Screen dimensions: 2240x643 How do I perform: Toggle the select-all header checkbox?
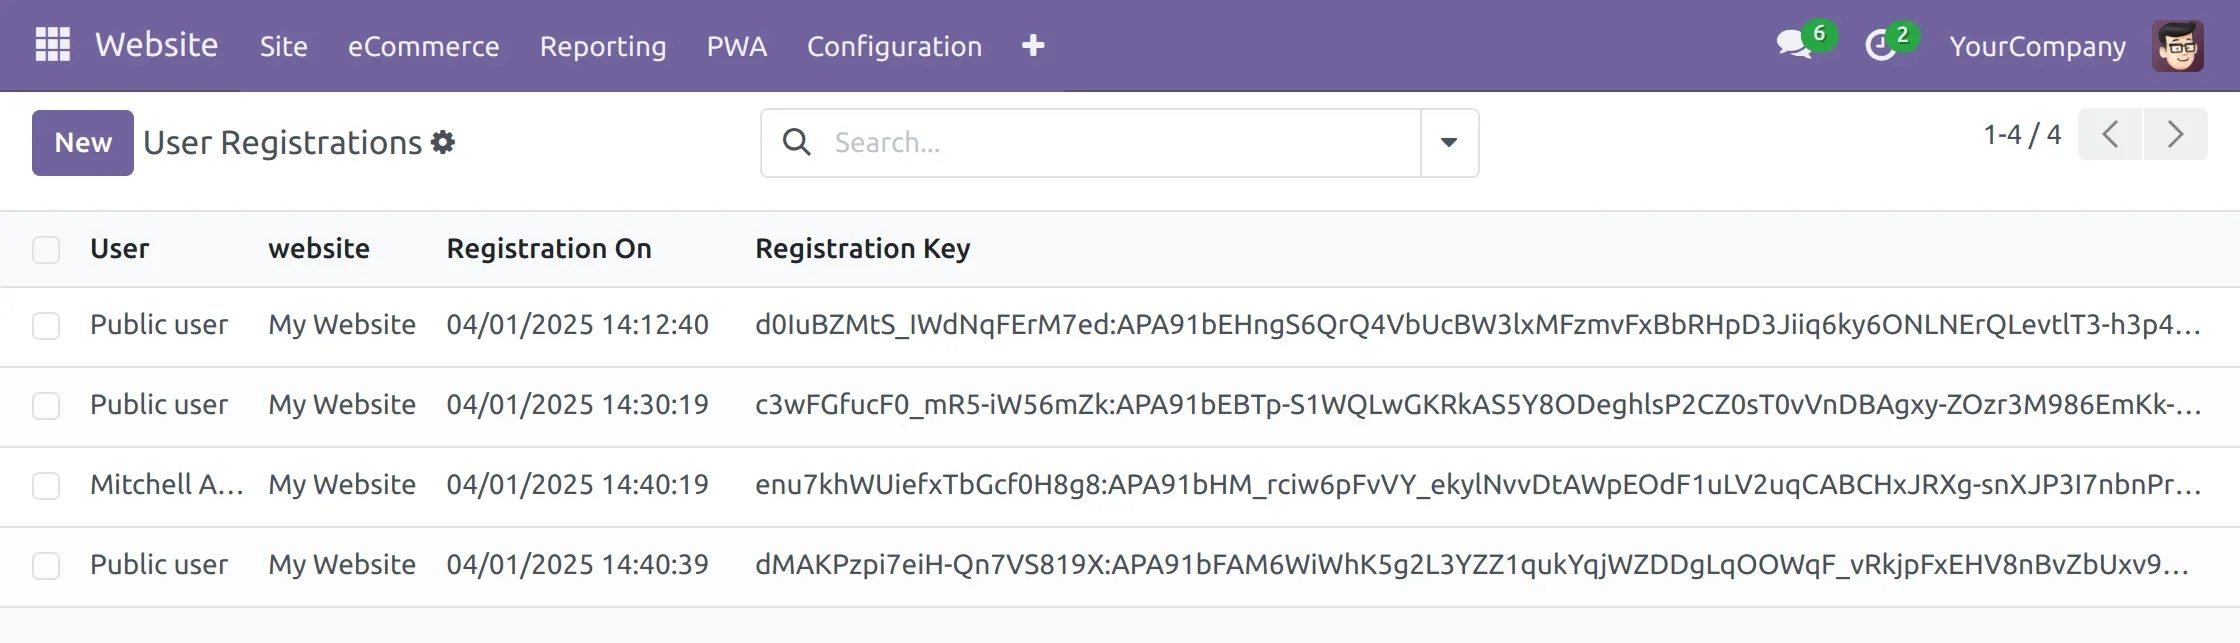coord(46,249)
